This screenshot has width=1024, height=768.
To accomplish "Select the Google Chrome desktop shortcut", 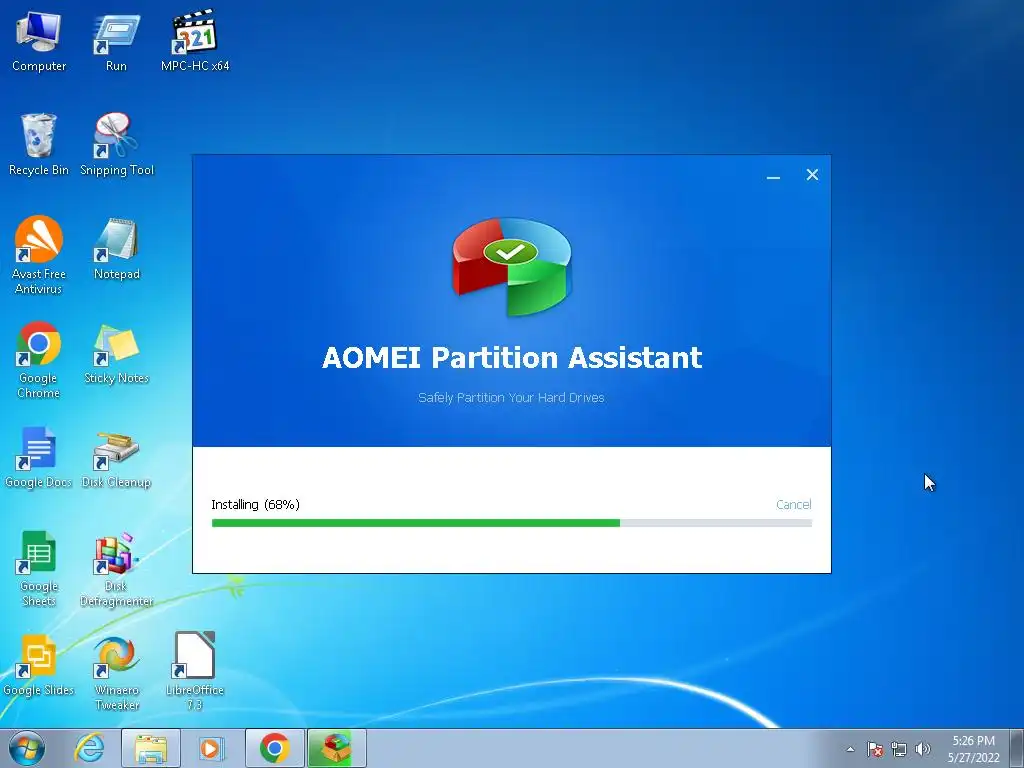I will coord(39,360).
